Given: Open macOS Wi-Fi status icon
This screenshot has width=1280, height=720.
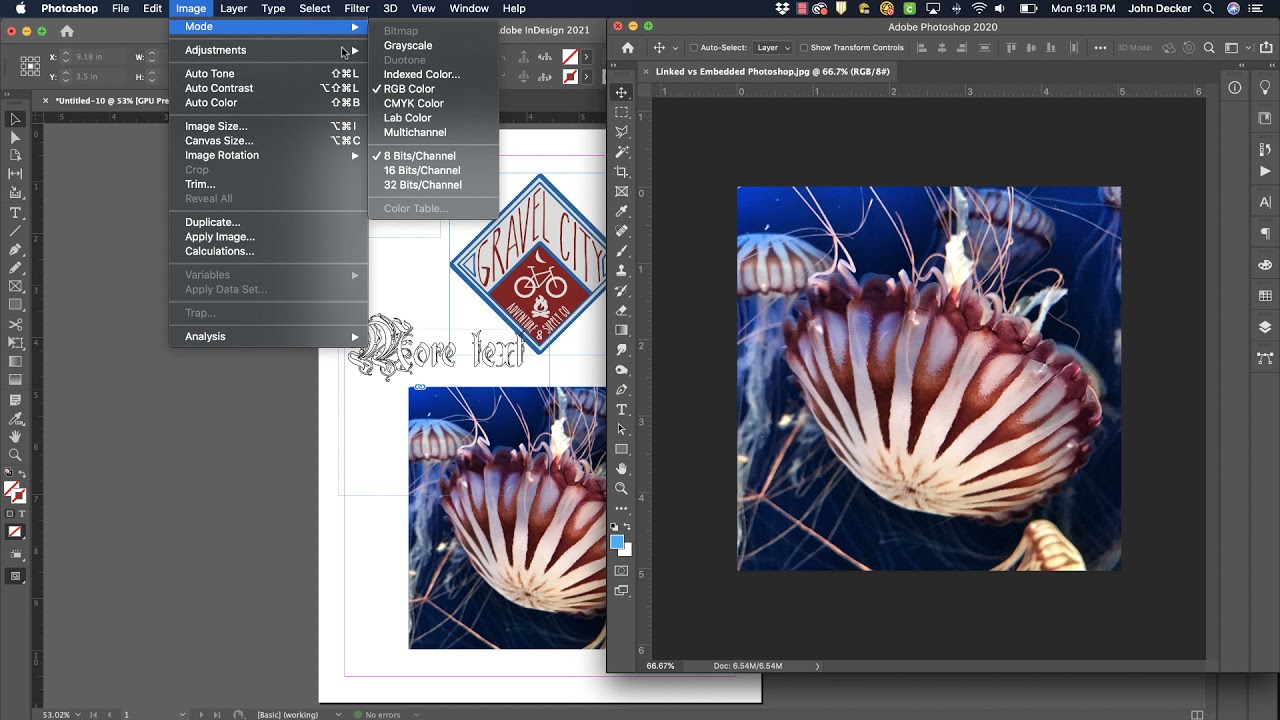Looking at the screenshot, I should click(x=979, y=8).
